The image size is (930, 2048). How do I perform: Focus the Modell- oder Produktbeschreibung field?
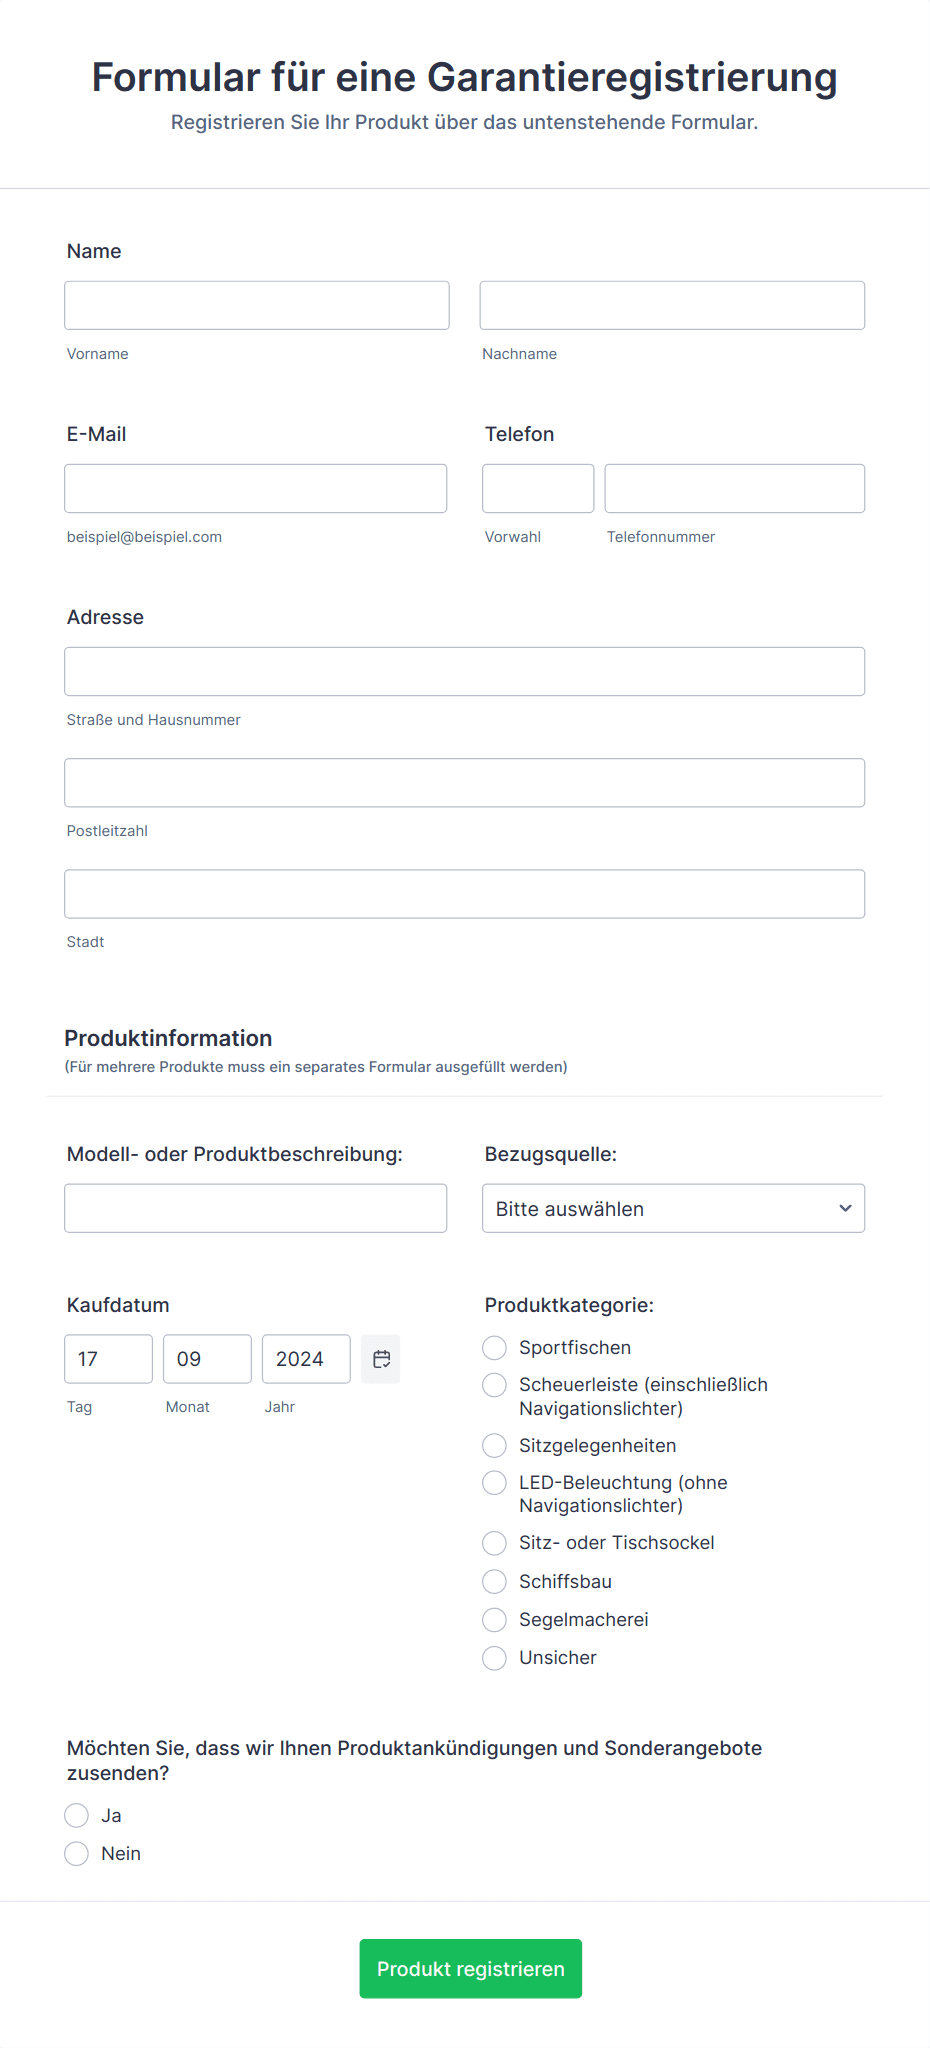coord(256,1208)
